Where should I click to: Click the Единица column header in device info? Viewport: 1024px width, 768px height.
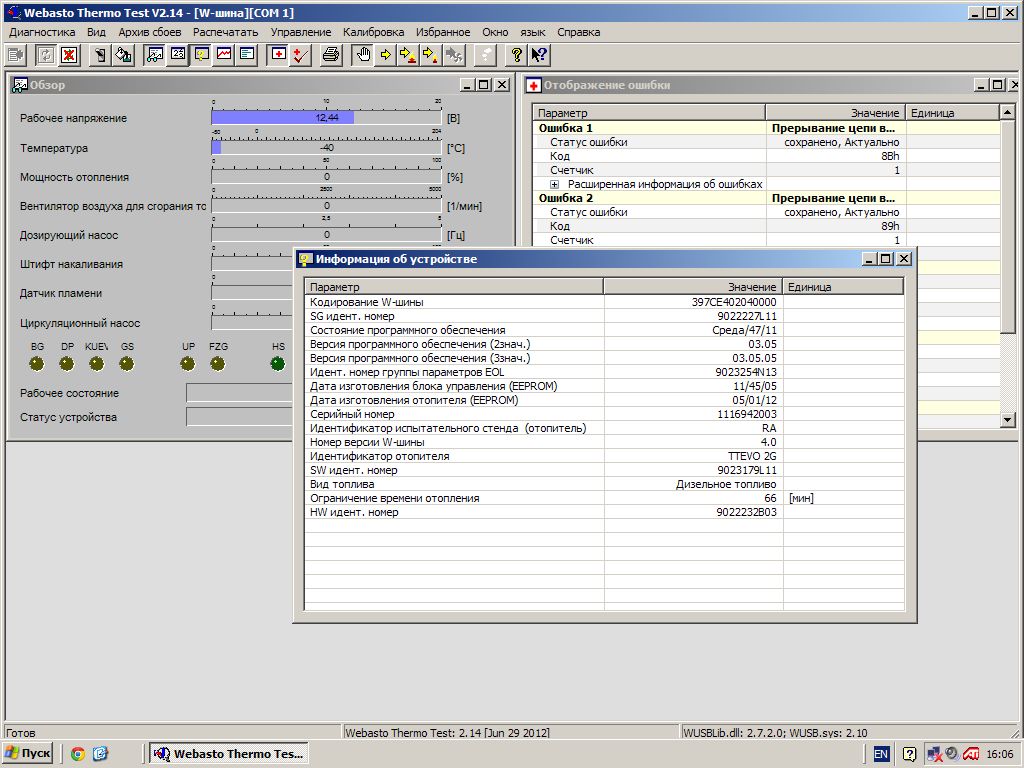click(843, 287)
